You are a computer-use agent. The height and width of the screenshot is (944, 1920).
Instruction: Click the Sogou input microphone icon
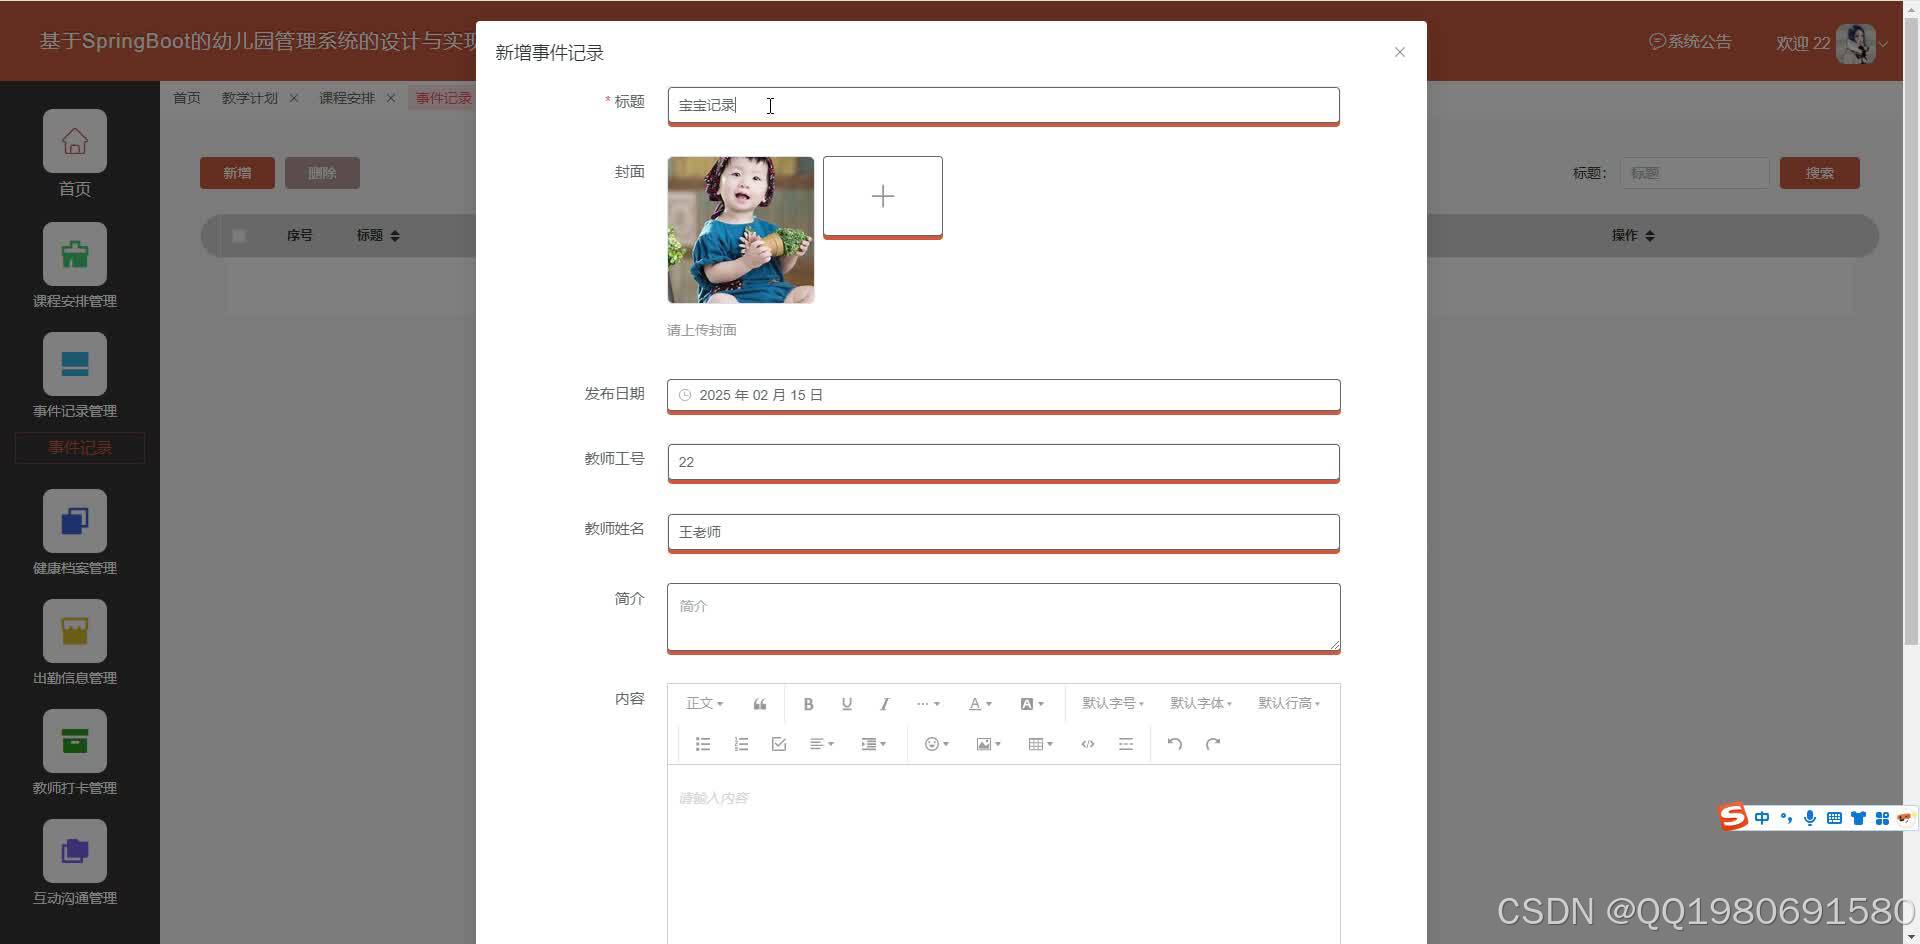point(1809,818)
